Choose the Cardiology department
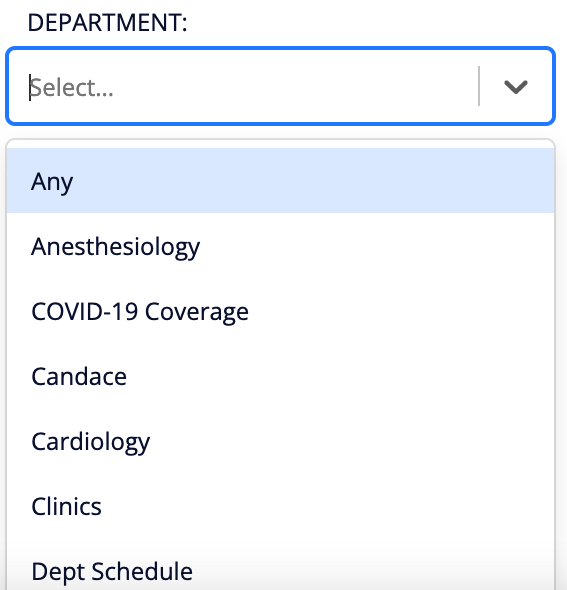Screen dimensions: 567x590 click(280, 441)
